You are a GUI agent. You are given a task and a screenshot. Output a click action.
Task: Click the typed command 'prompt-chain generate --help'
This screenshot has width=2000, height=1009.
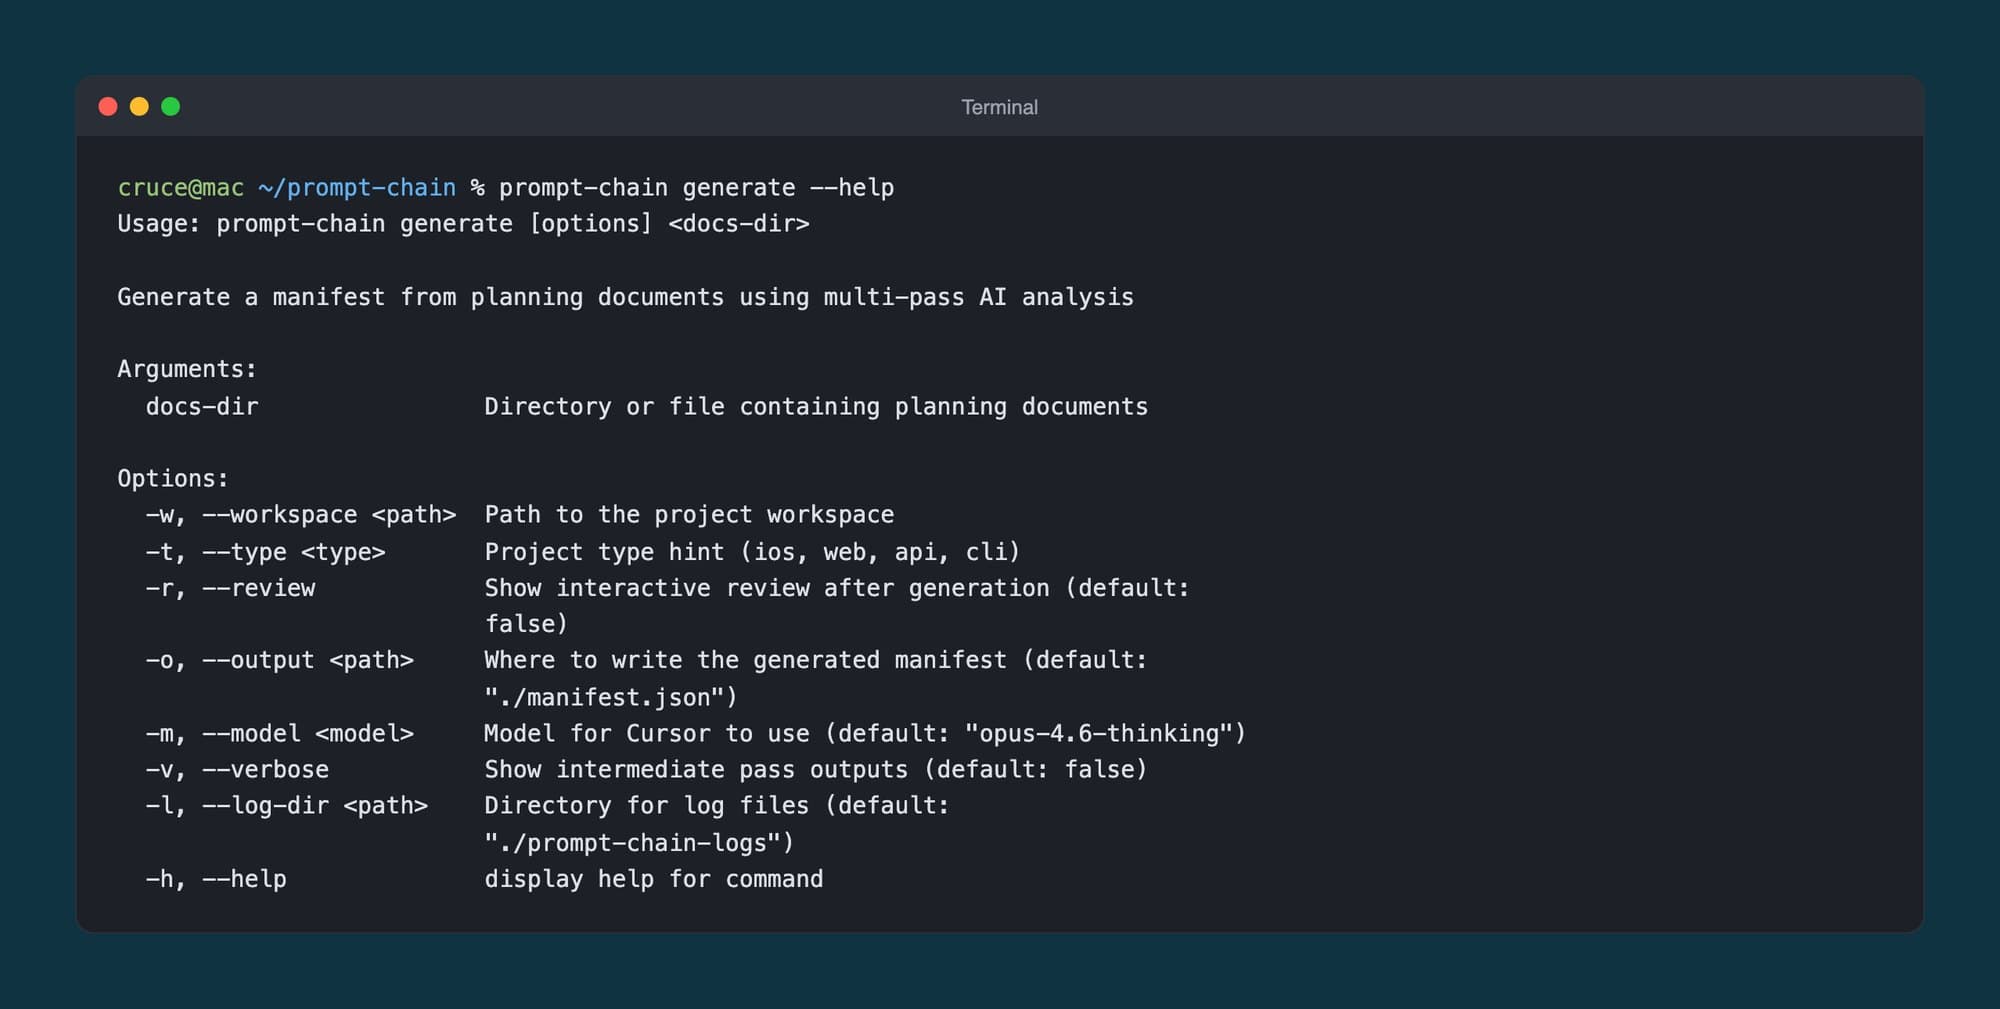click(x=697, y=188)
